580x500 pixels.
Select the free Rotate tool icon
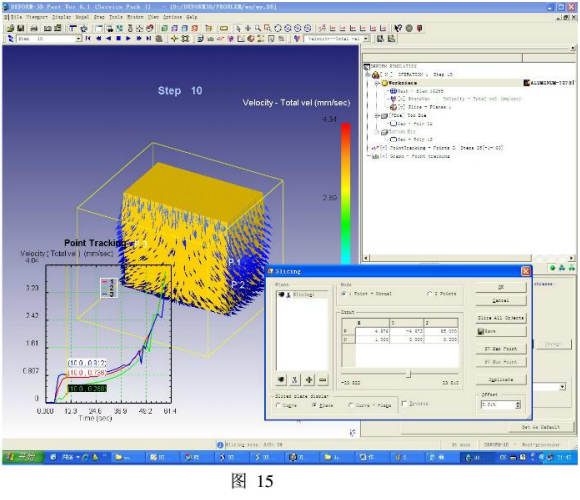click(x=277, y=28)
